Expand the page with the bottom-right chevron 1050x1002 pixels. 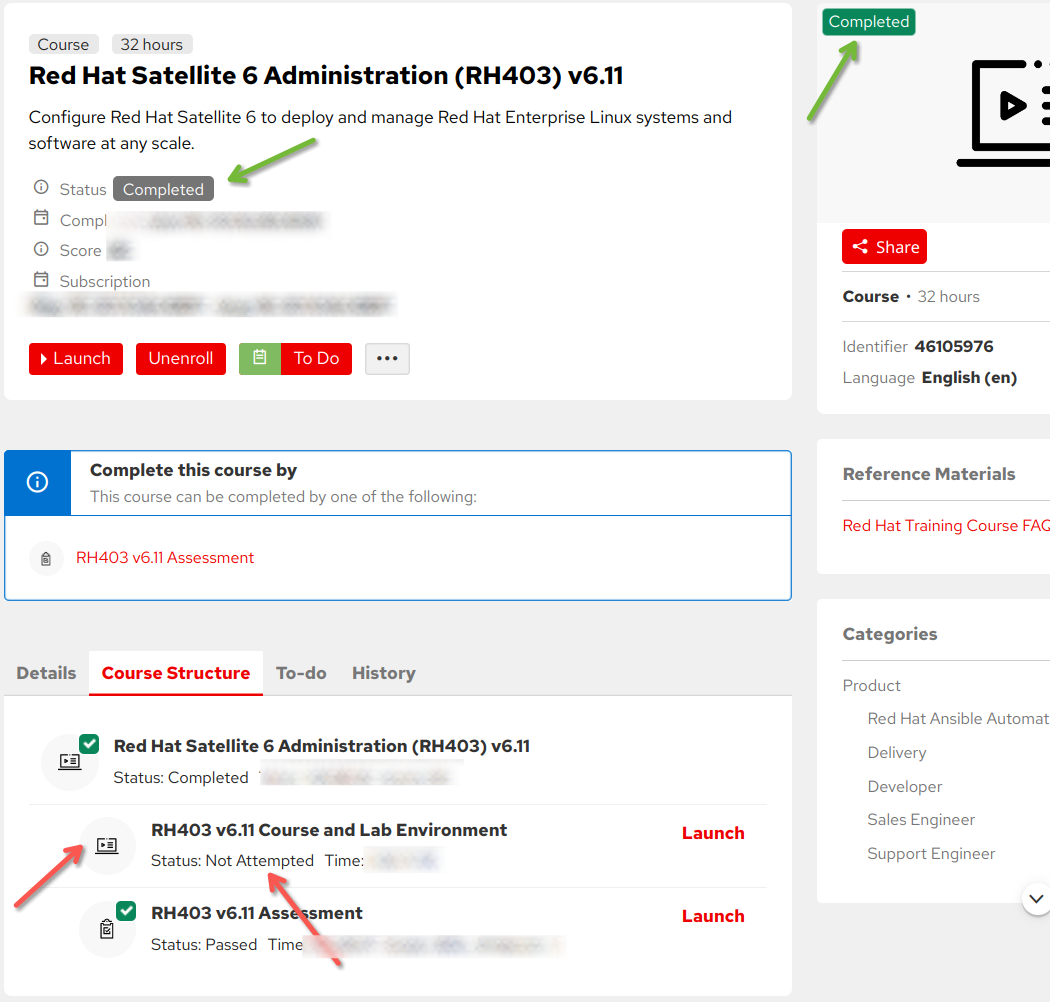tap(1036, 899)
